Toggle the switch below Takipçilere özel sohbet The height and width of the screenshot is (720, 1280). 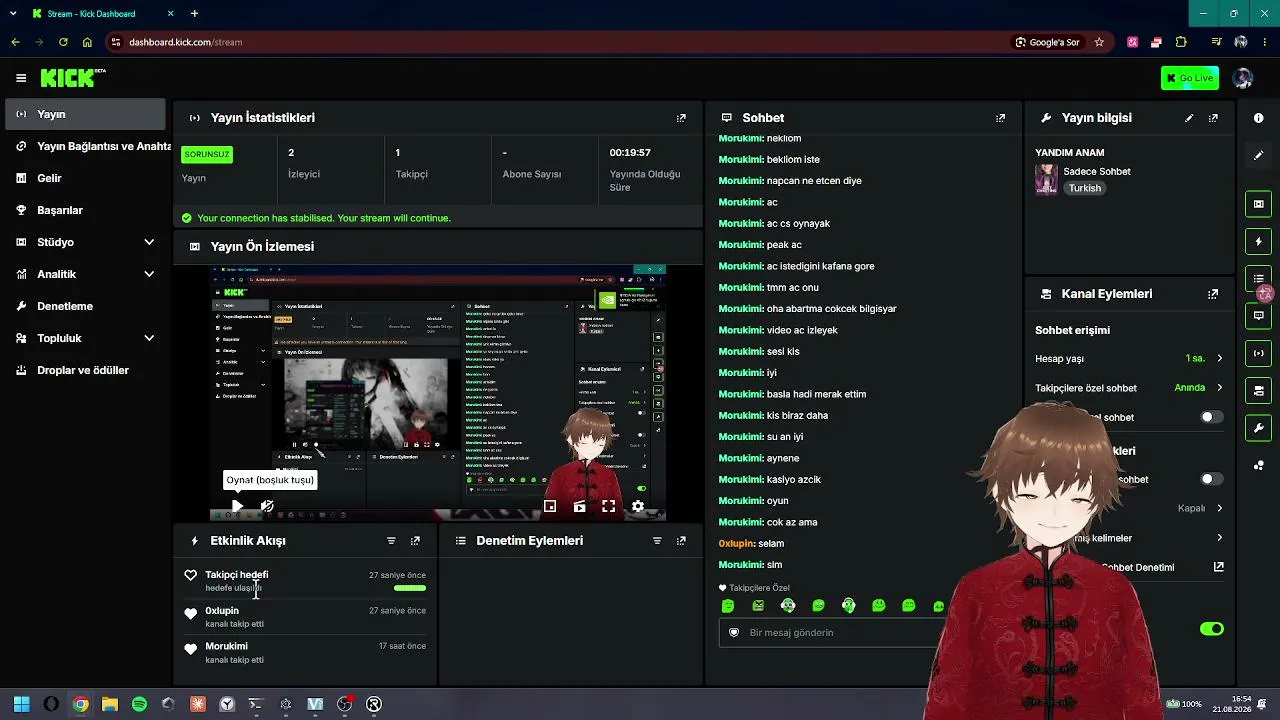pyautogui.click(x=1211, y=417)
